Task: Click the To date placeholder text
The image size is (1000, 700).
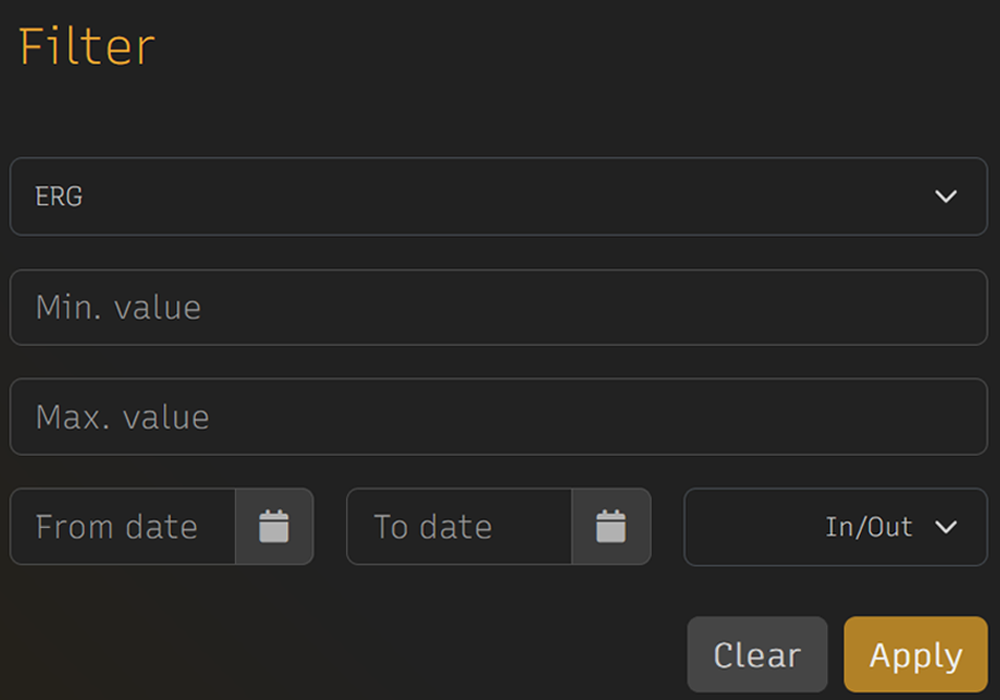Action: [432, 526]
